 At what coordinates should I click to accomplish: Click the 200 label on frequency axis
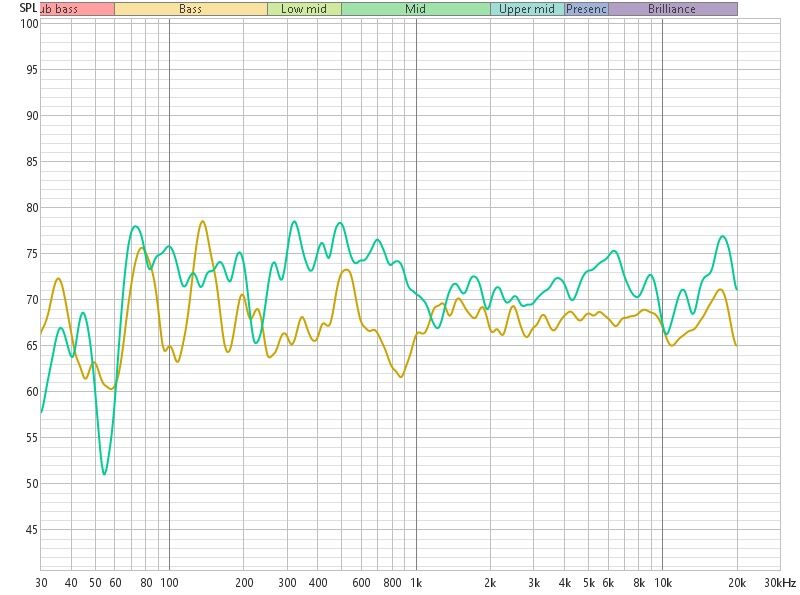(x=244, y=583)
